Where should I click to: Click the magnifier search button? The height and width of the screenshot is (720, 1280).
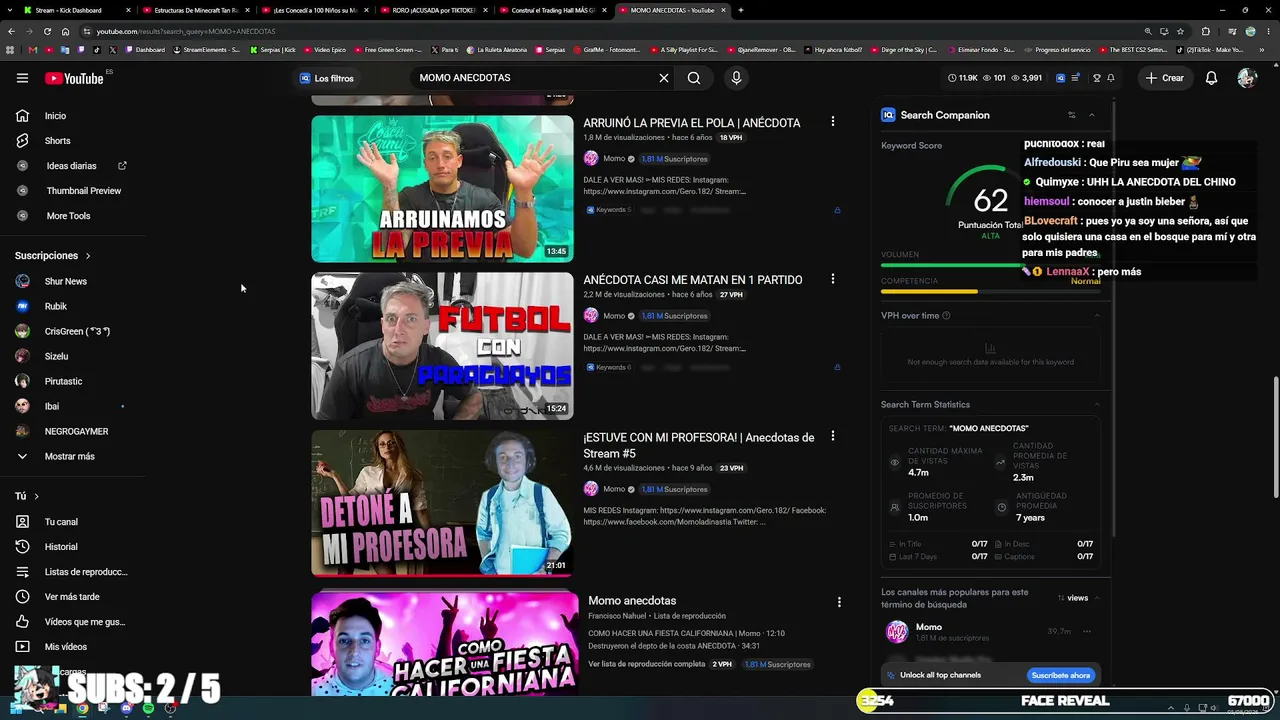click(694, 78)
